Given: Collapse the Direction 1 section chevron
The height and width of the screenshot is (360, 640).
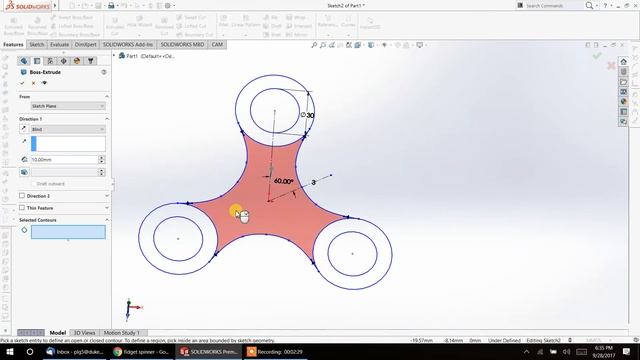Looking at the screenshot, I should 107,119.
